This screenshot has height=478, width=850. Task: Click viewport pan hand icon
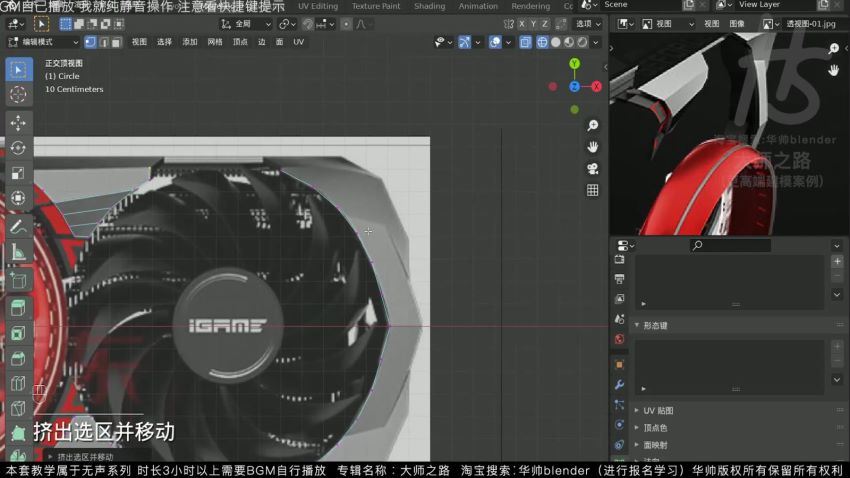click(x=593, y=147)
